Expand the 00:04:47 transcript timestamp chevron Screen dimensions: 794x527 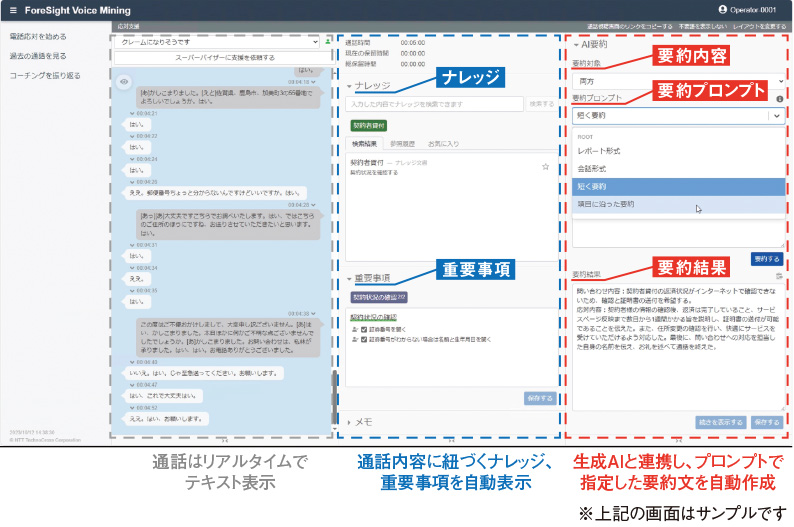tap(132, 385)
